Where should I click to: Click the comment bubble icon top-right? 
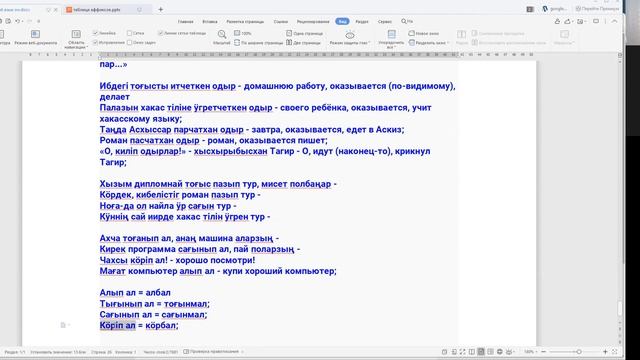(596, 21)
